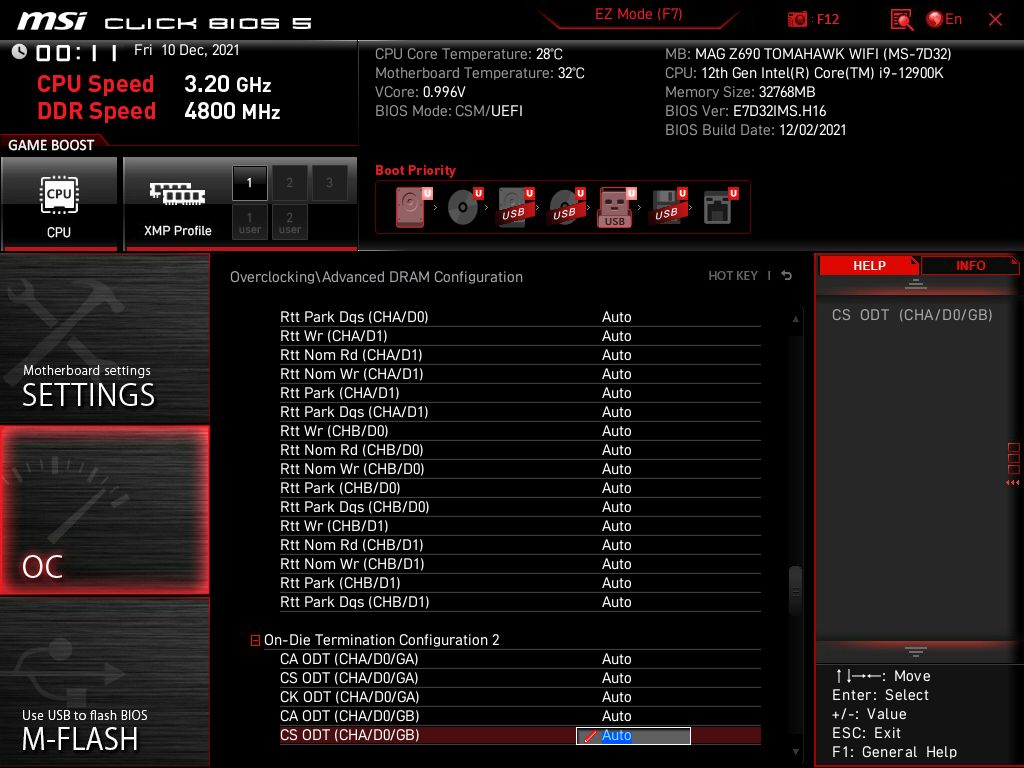Image resolution: width=1024 pixels, height=768 pixels.
Task: Select the Rtt Wr (CHB/D1) row
Action: click(x=520, y=526)
